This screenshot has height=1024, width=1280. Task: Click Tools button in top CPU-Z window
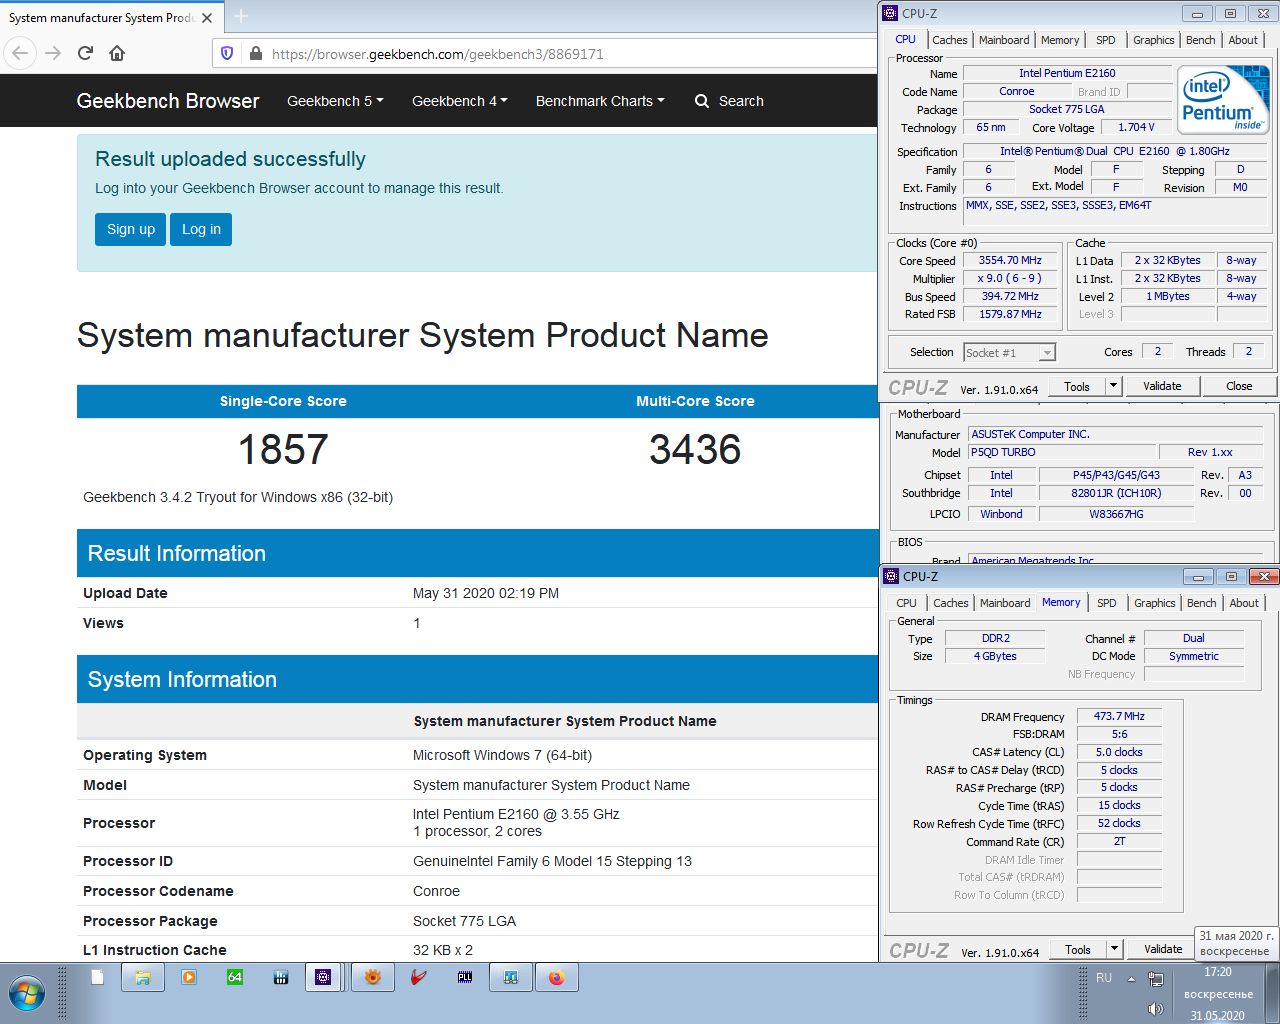(x=1077, y=386)
